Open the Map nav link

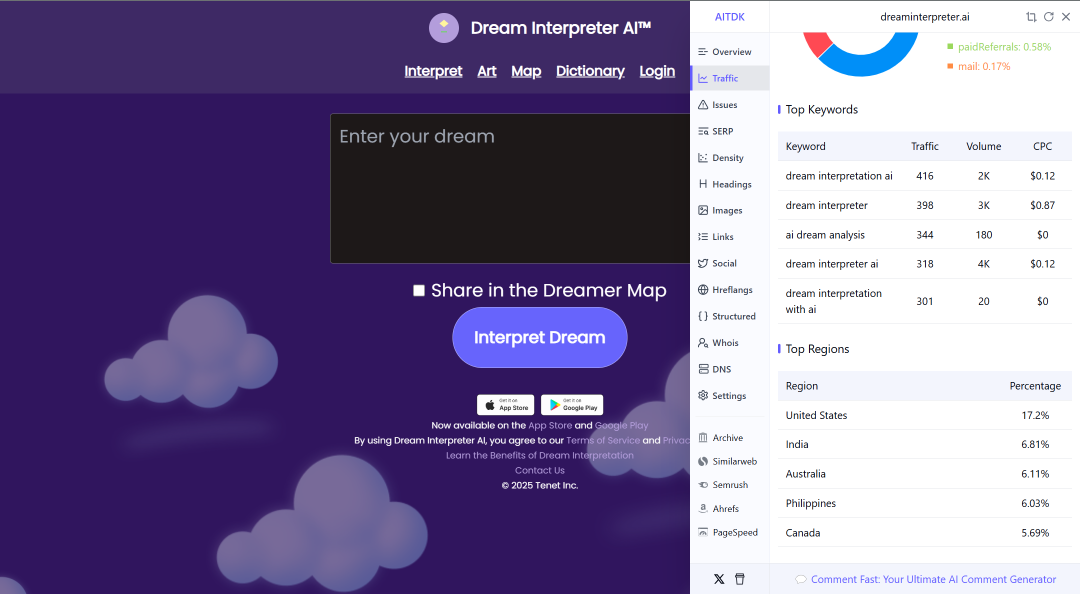(526, 71)
